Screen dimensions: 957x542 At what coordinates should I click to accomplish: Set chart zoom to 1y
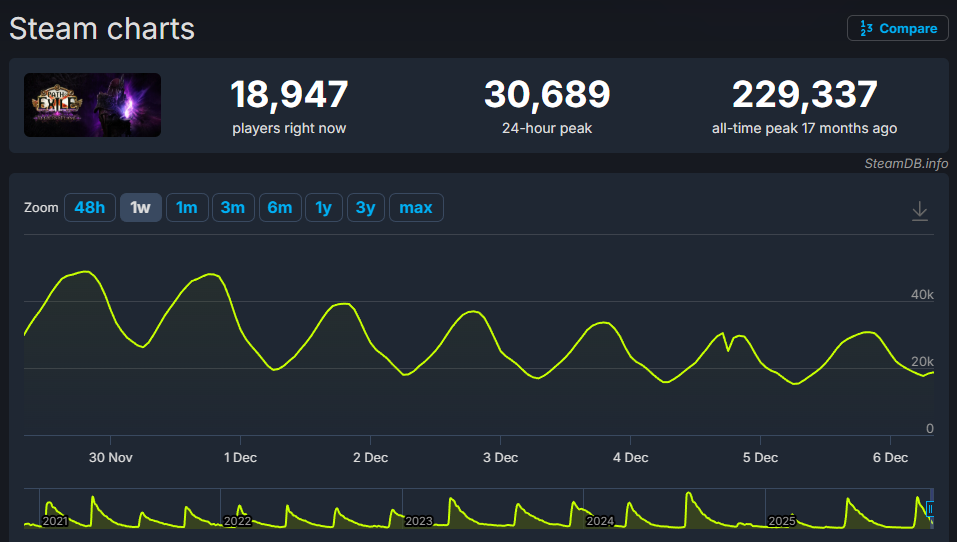pyautogui.click(x=323, y=208)
